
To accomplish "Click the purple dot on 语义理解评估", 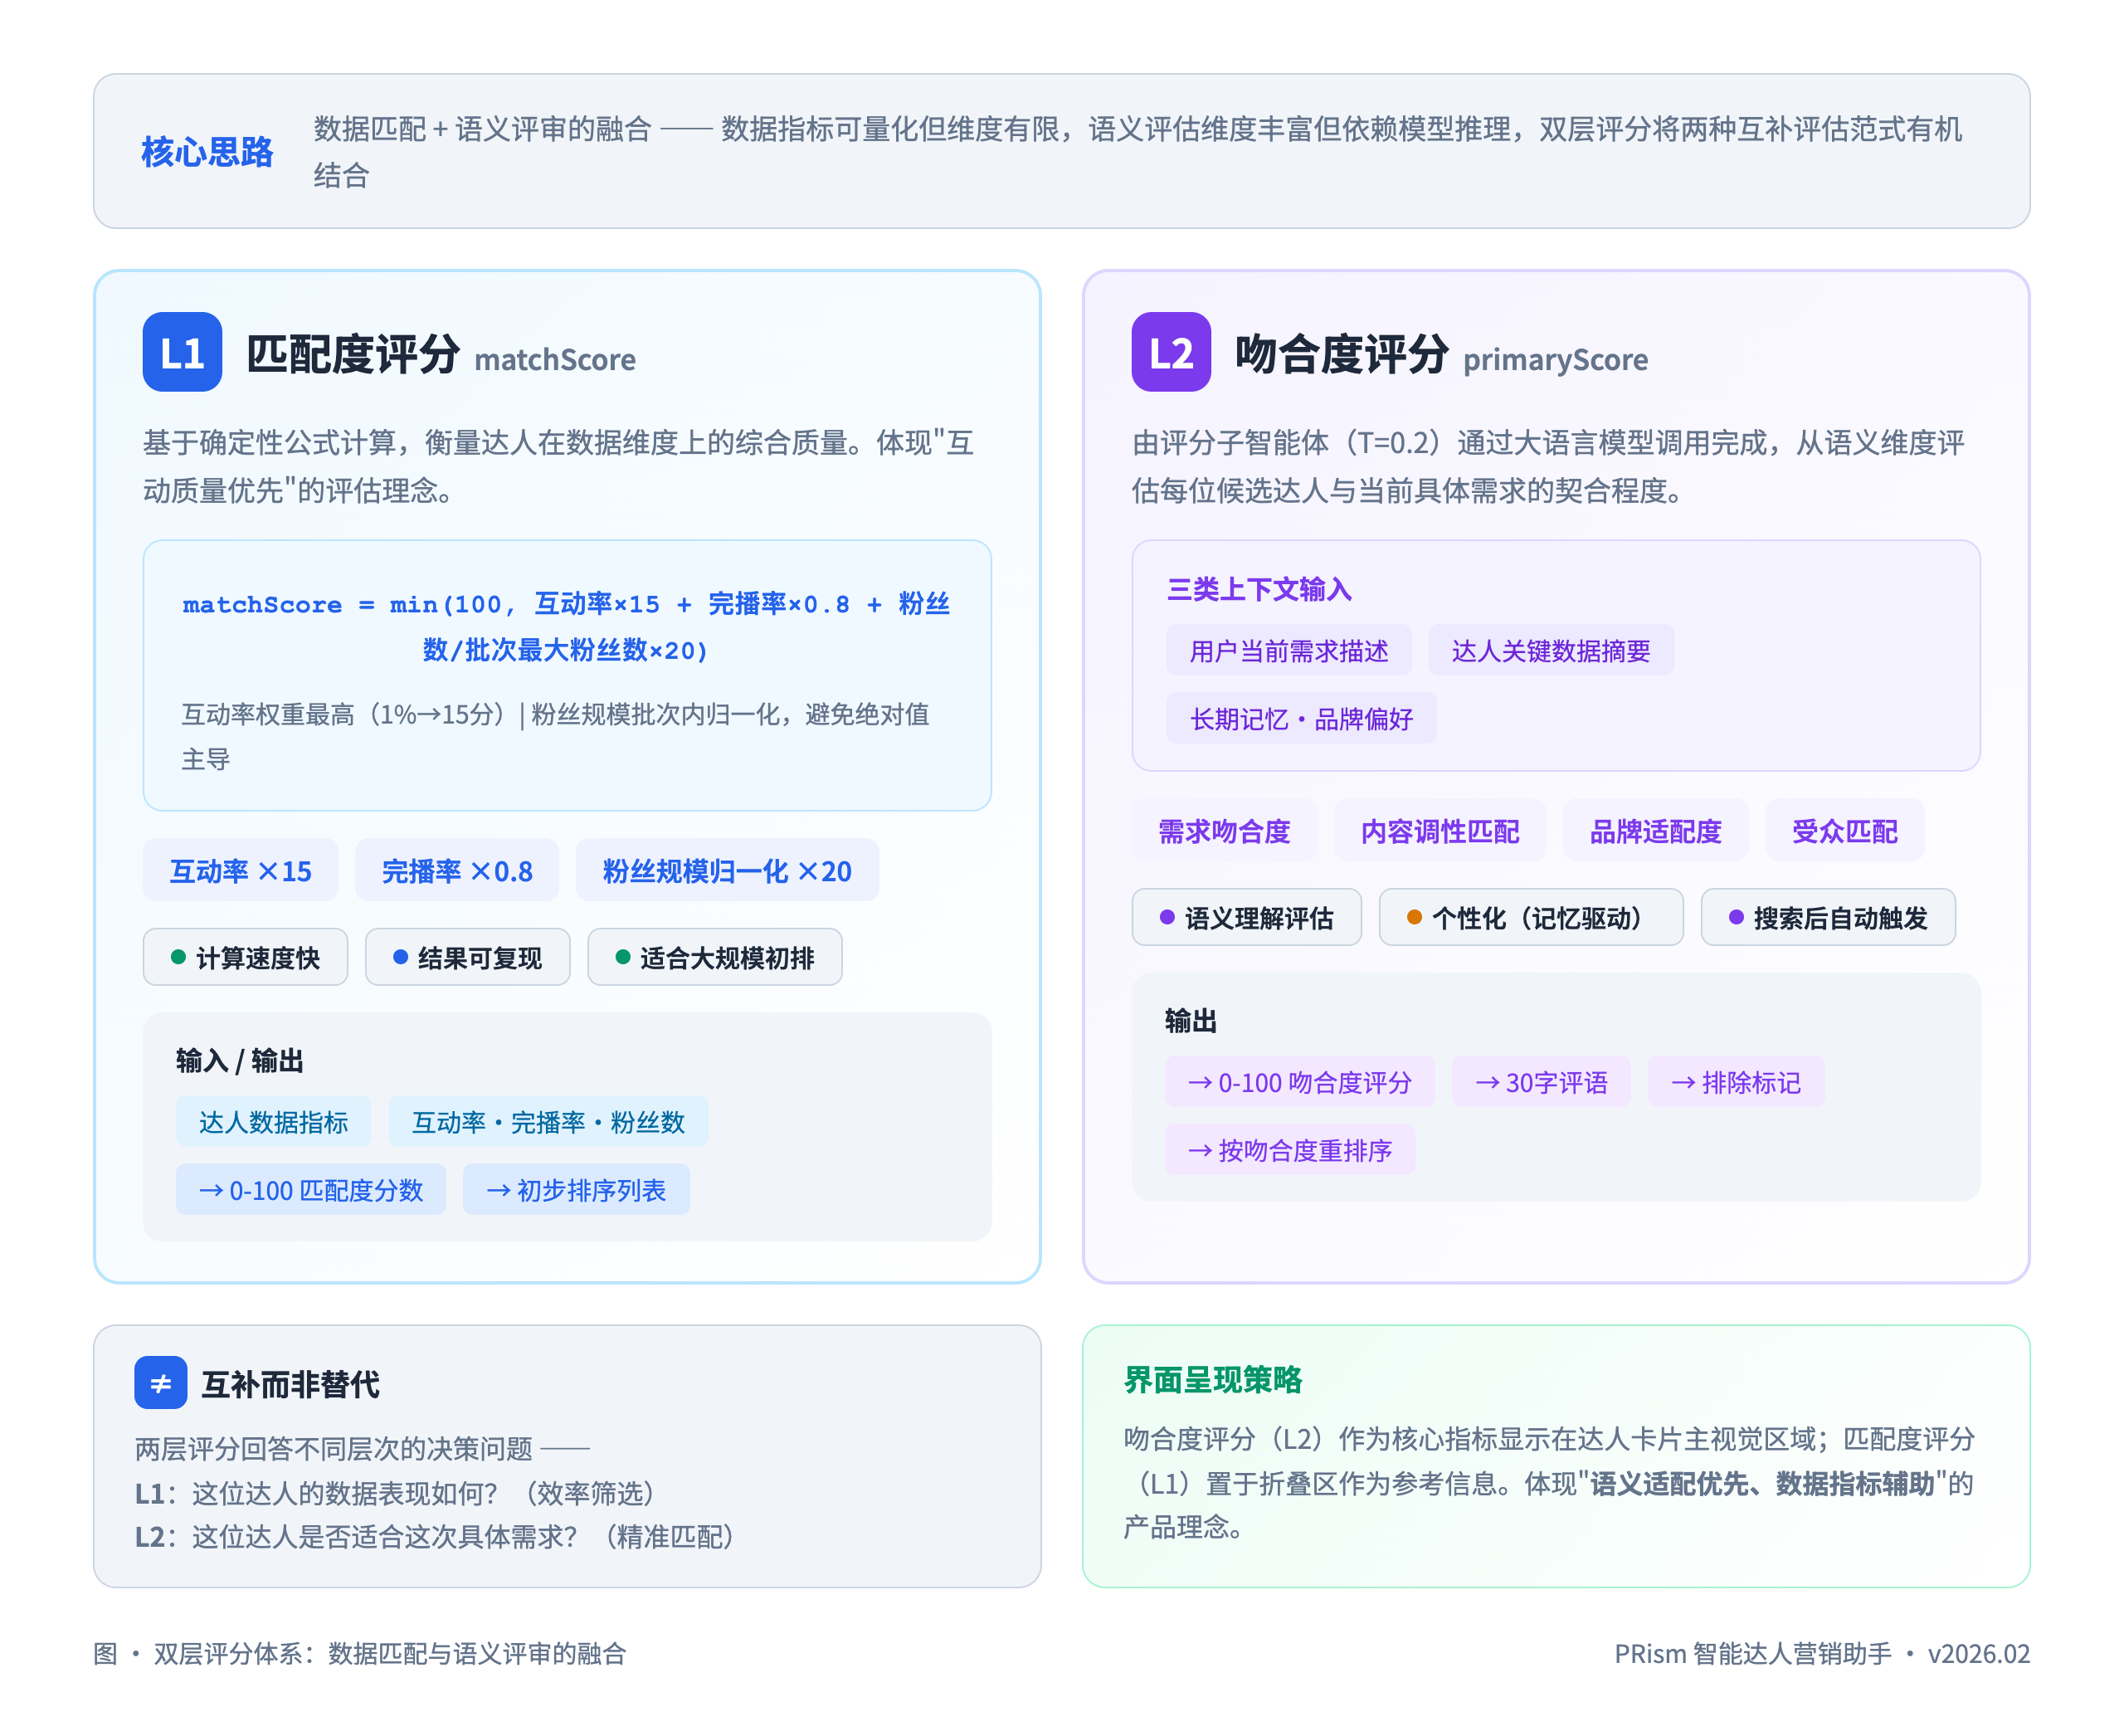I will pos(1167,917).
